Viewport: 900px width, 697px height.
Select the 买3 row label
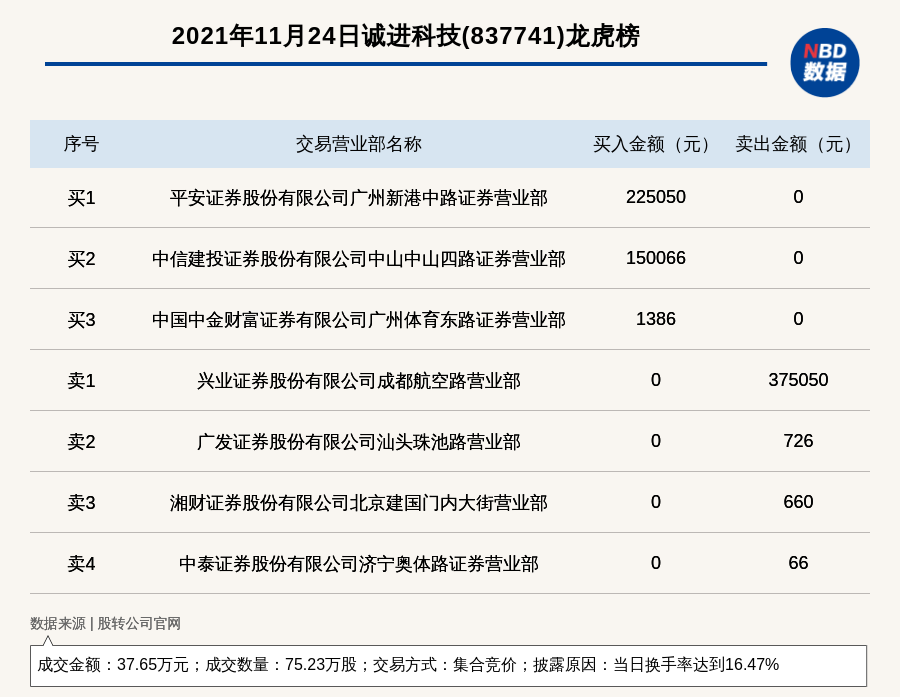pyautogui.click(x=81, y=319)
